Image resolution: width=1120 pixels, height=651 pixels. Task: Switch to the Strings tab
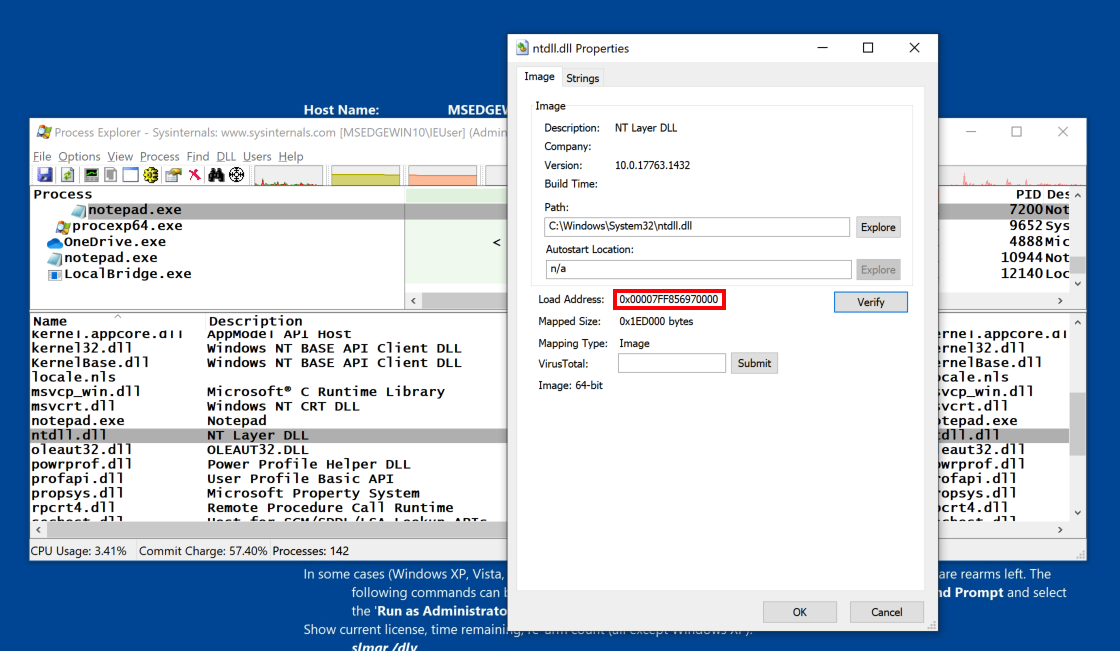click(x=583, y=78)
